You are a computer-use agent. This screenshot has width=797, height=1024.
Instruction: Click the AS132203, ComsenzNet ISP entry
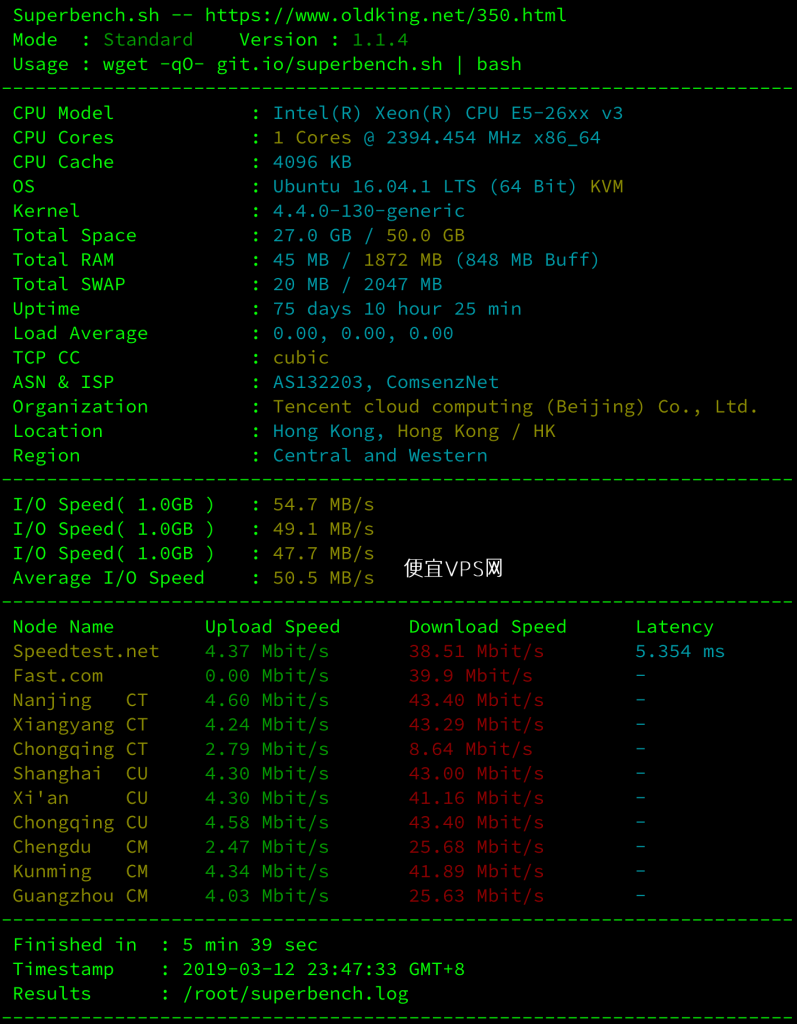point(385,382)
